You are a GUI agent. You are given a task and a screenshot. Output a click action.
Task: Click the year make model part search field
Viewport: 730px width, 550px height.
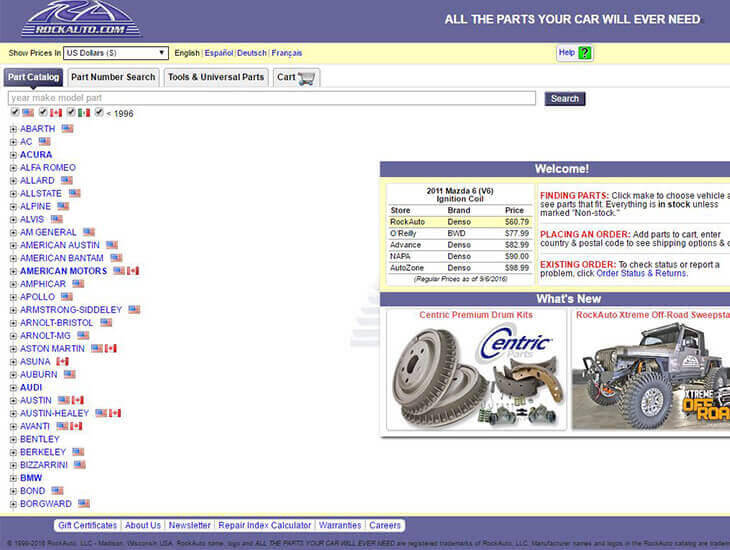[272, 98]
